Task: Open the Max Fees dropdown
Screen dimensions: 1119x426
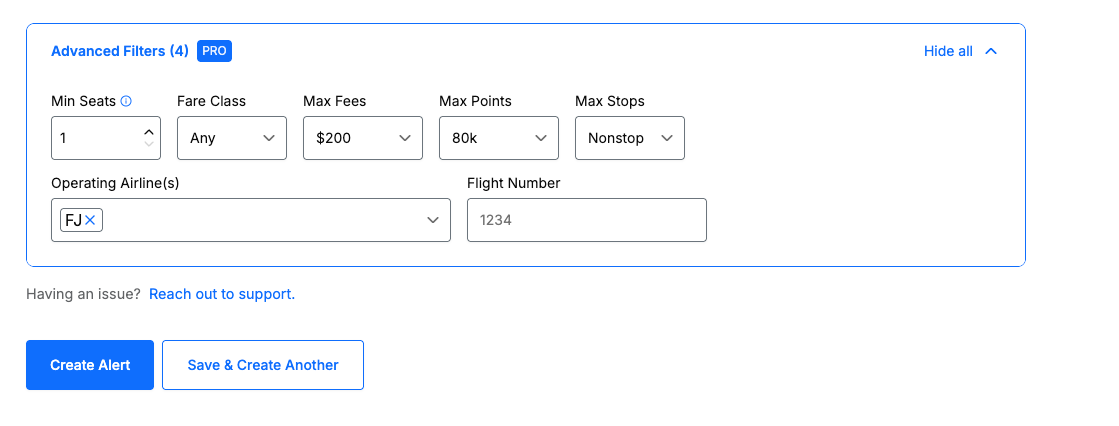Action: 363,138
